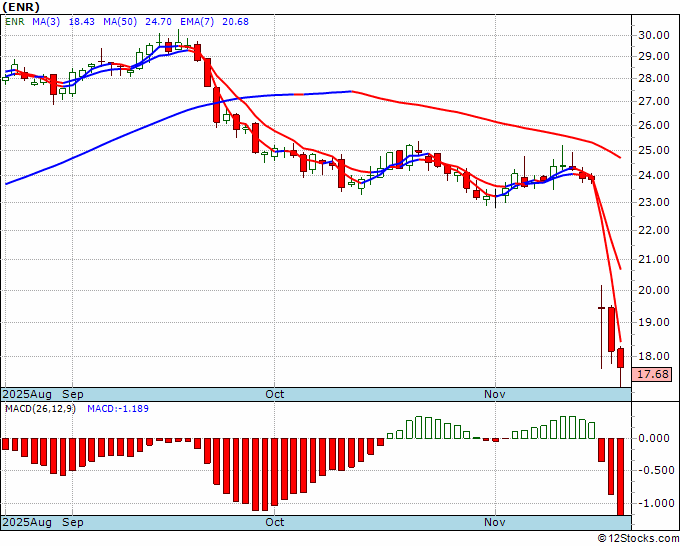
Task: Click the 26.00 price axis label
Action: click(x=654, y=125)
